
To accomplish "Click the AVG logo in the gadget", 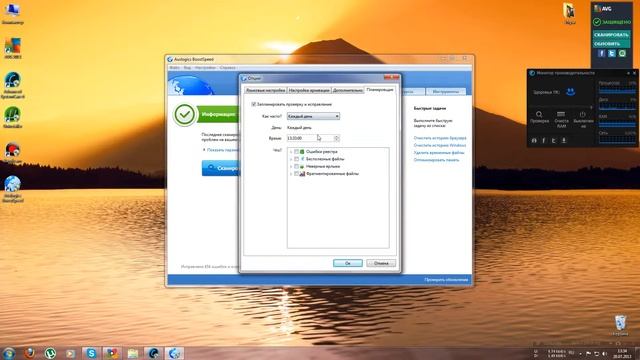I will pos(603,9).
